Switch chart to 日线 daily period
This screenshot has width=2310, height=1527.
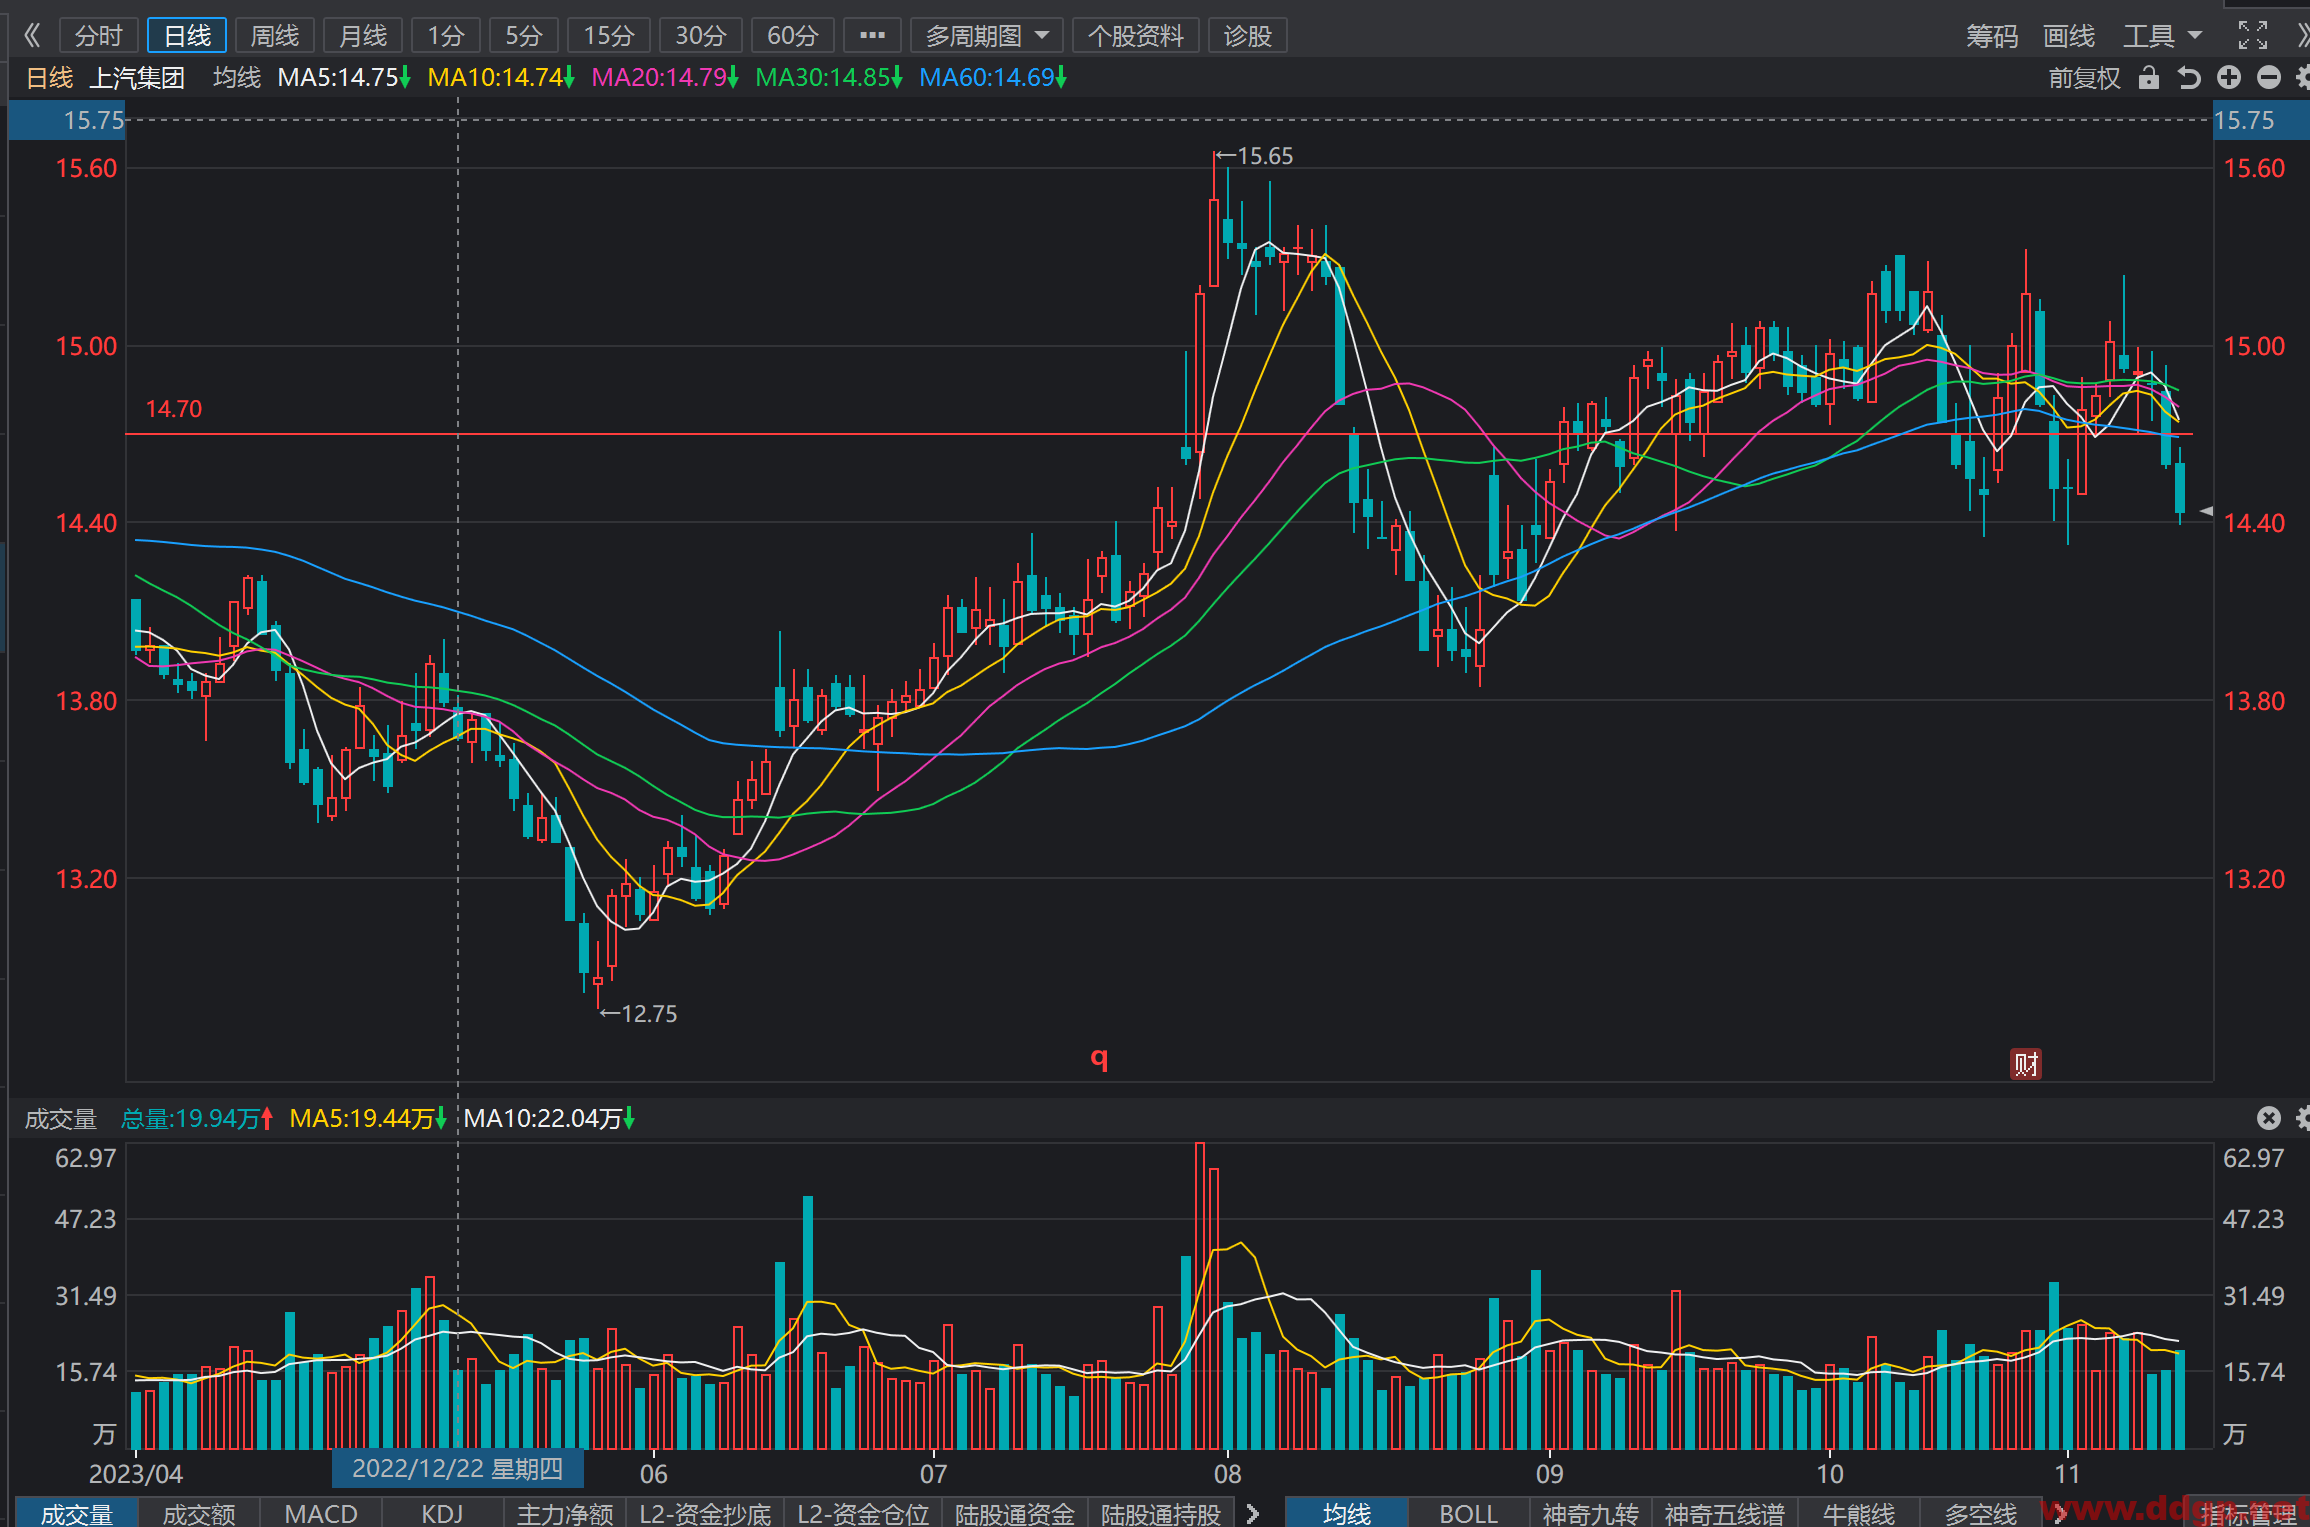[x=187, y=36]
